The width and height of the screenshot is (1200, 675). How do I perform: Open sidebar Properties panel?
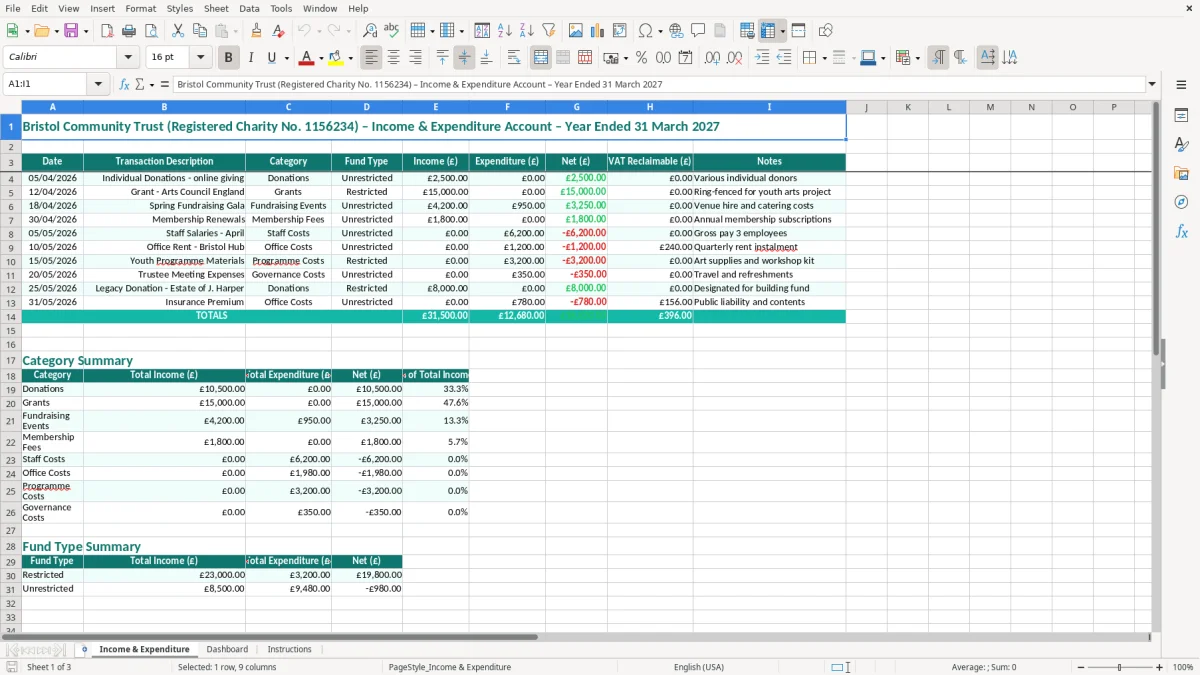tap(1181, 116)
